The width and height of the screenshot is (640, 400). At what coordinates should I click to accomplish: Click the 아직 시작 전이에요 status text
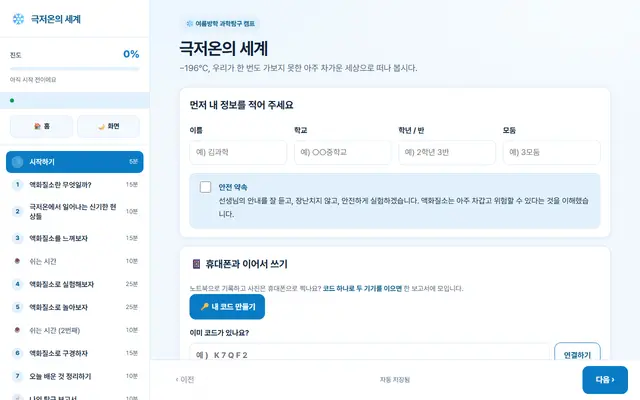click(33, 80)
